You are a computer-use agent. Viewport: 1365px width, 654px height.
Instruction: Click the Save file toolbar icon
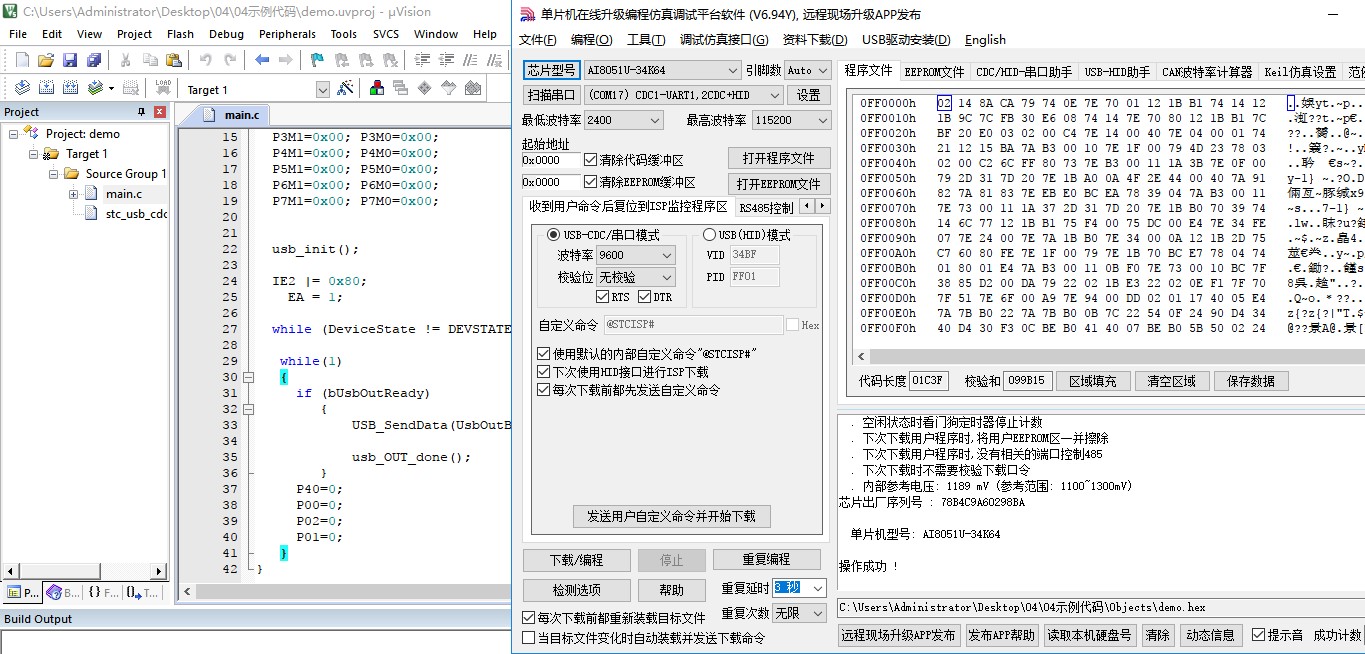coord(70,60)
